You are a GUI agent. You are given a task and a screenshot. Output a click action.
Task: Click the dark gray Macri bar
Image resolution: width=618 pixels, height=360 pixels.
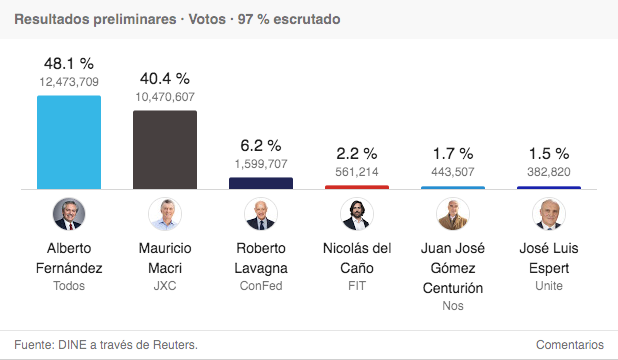165,150
